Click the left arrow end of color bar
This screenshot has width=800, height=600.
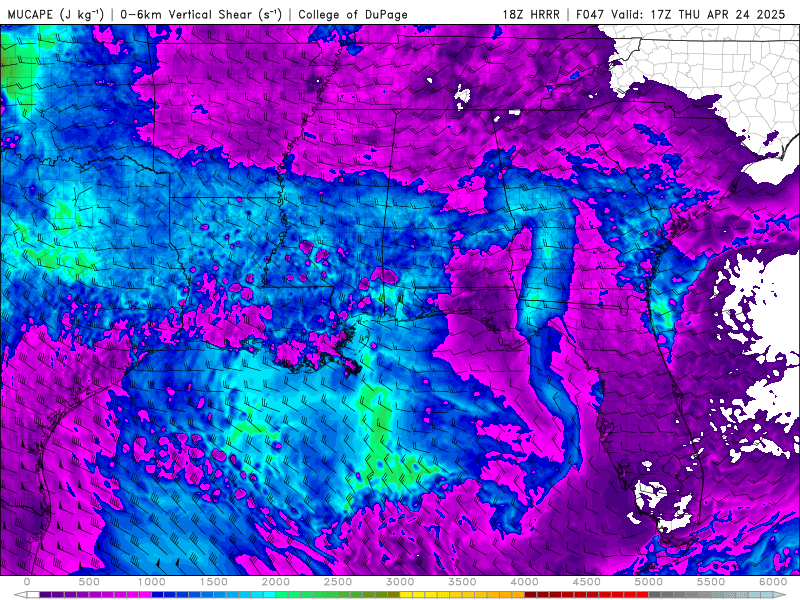point(20,595)
